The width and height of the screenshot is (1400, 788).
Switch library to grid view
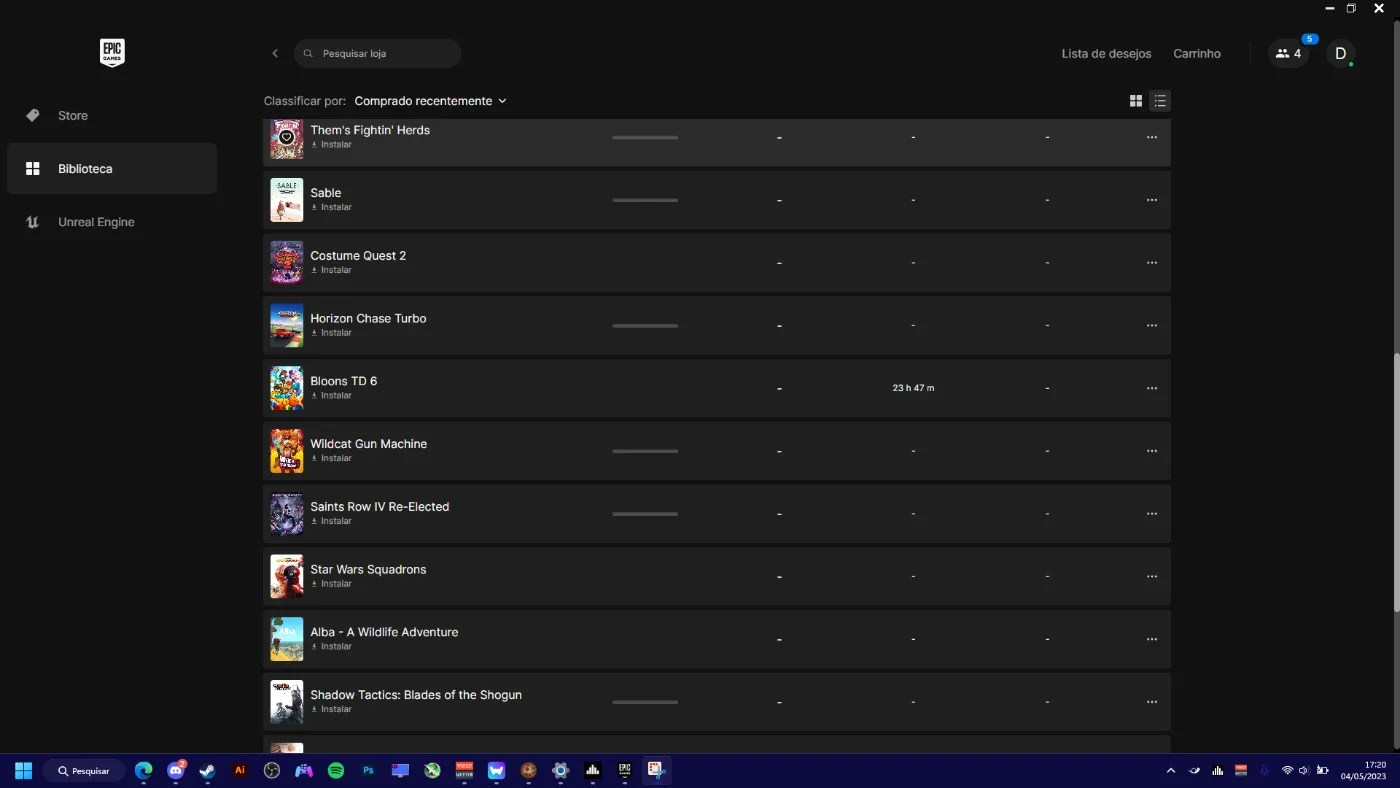pyautogui.click(x=1136, y=101)
